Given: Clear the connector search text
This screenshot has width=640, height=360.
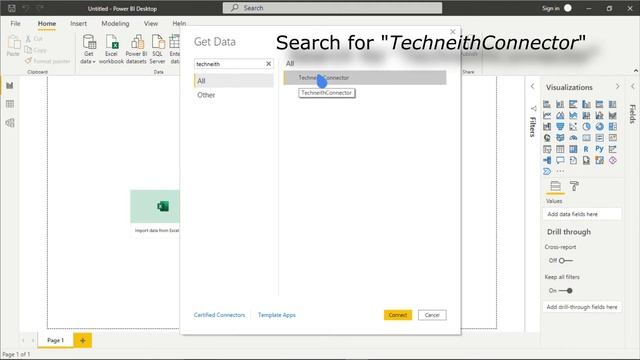Looking at the screenshot, I should [268, 64].
